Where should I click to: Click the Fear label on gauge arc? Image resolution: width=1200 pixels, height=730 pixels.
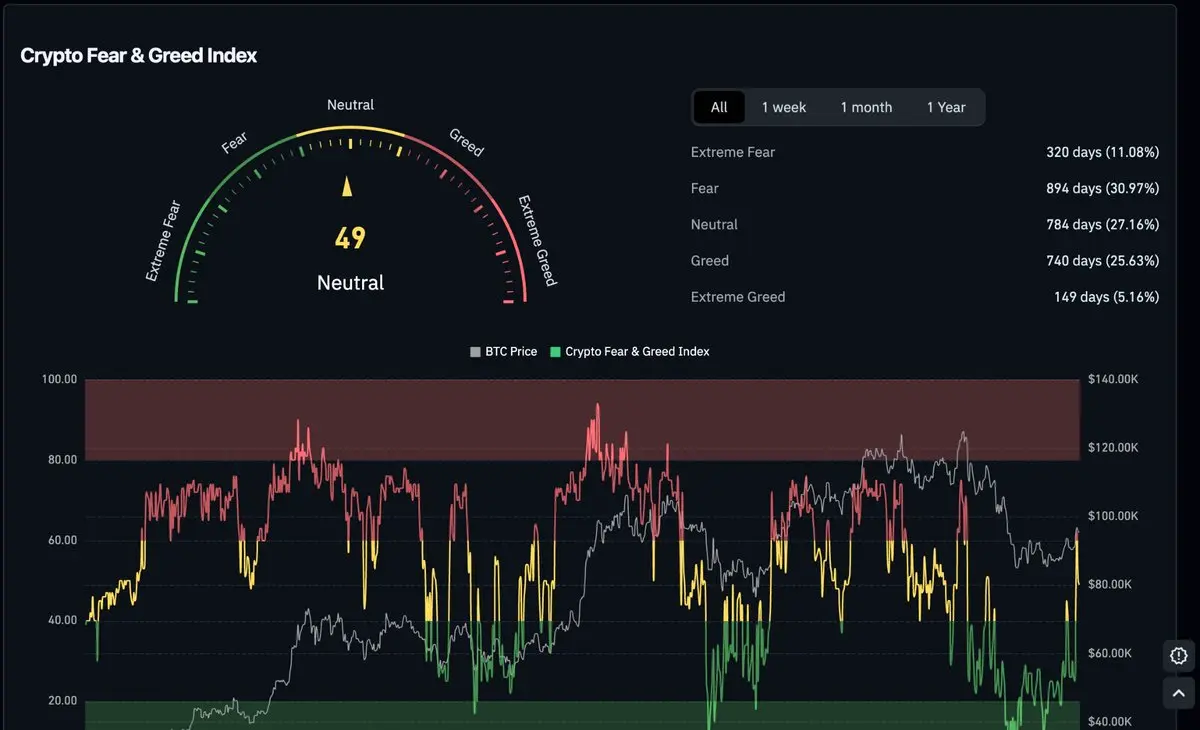tap(234, 143)
